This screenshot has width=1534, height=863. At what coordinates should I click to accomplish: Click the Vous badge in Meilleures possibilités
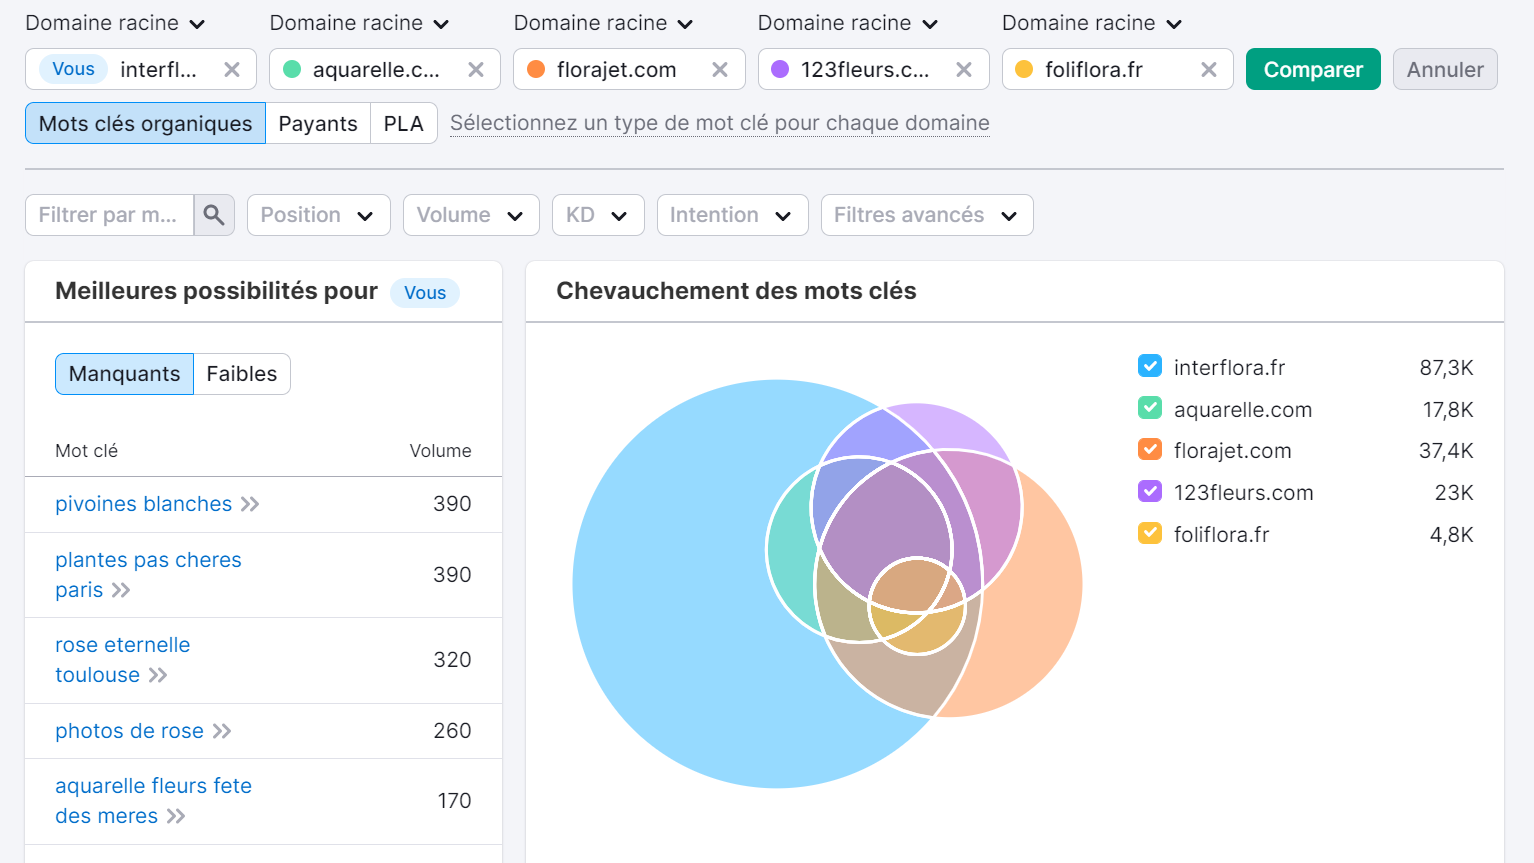(425, 292)
